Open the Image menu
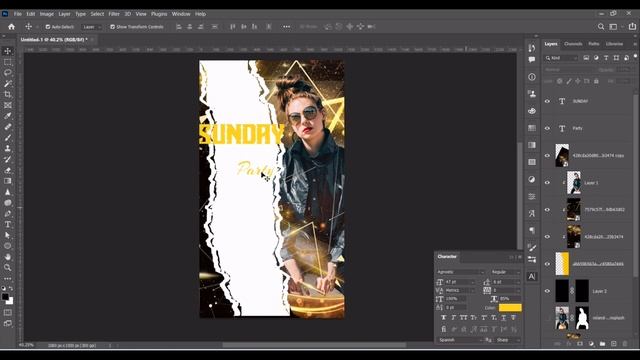 click(47, 14)
